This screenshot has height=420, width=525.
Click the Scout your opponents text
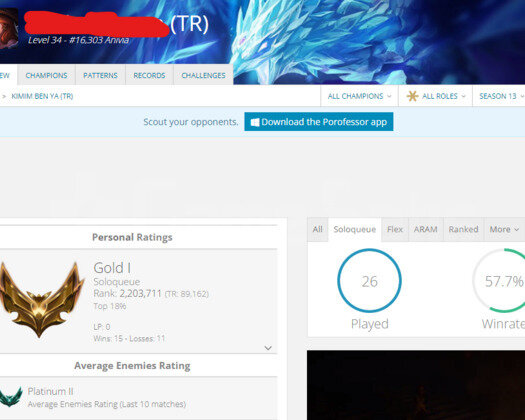point(191,122)
